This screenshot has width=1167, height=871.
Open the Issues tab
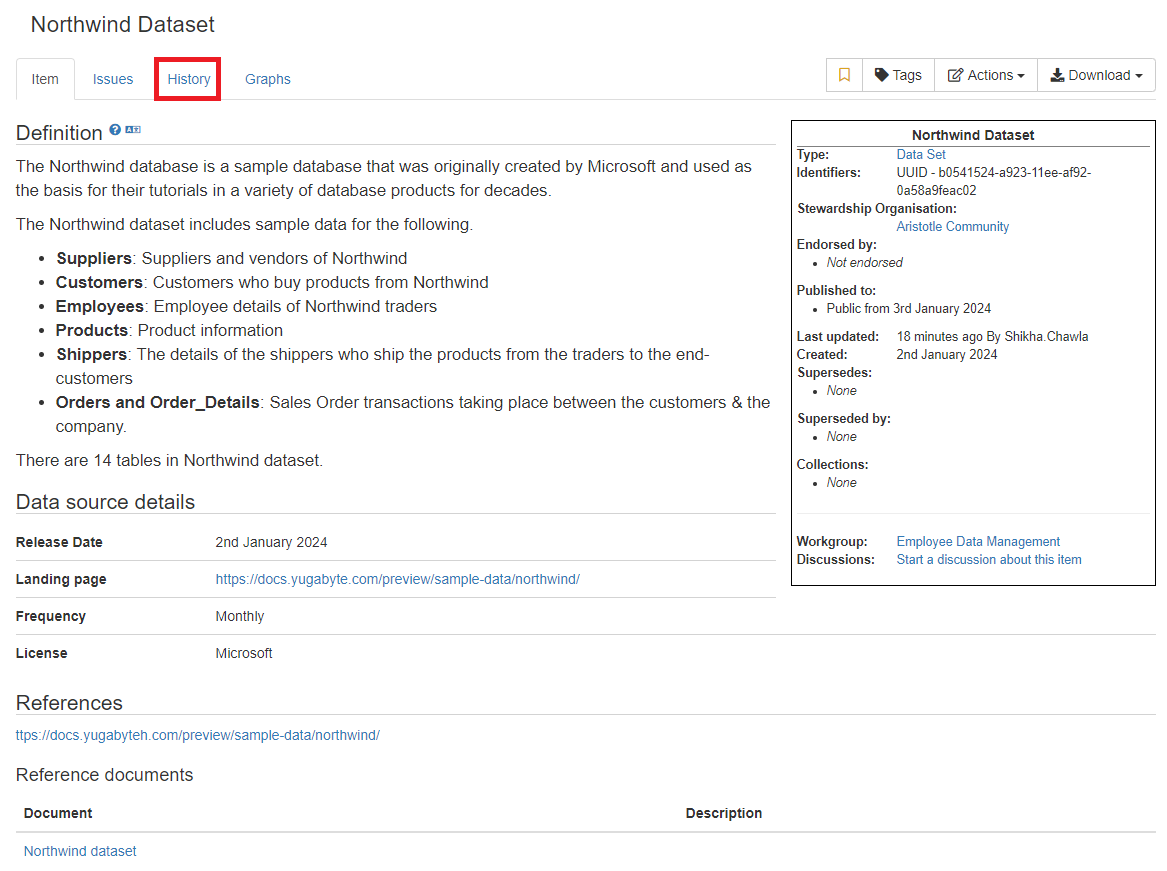tap(113, 79)
